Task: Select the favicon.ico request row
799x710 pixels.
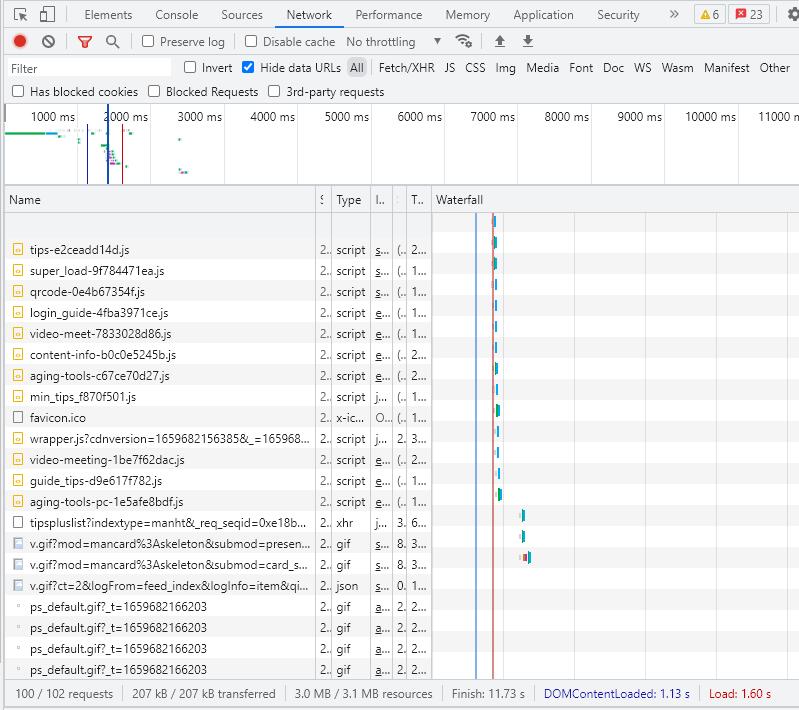Action: [58, 418]
